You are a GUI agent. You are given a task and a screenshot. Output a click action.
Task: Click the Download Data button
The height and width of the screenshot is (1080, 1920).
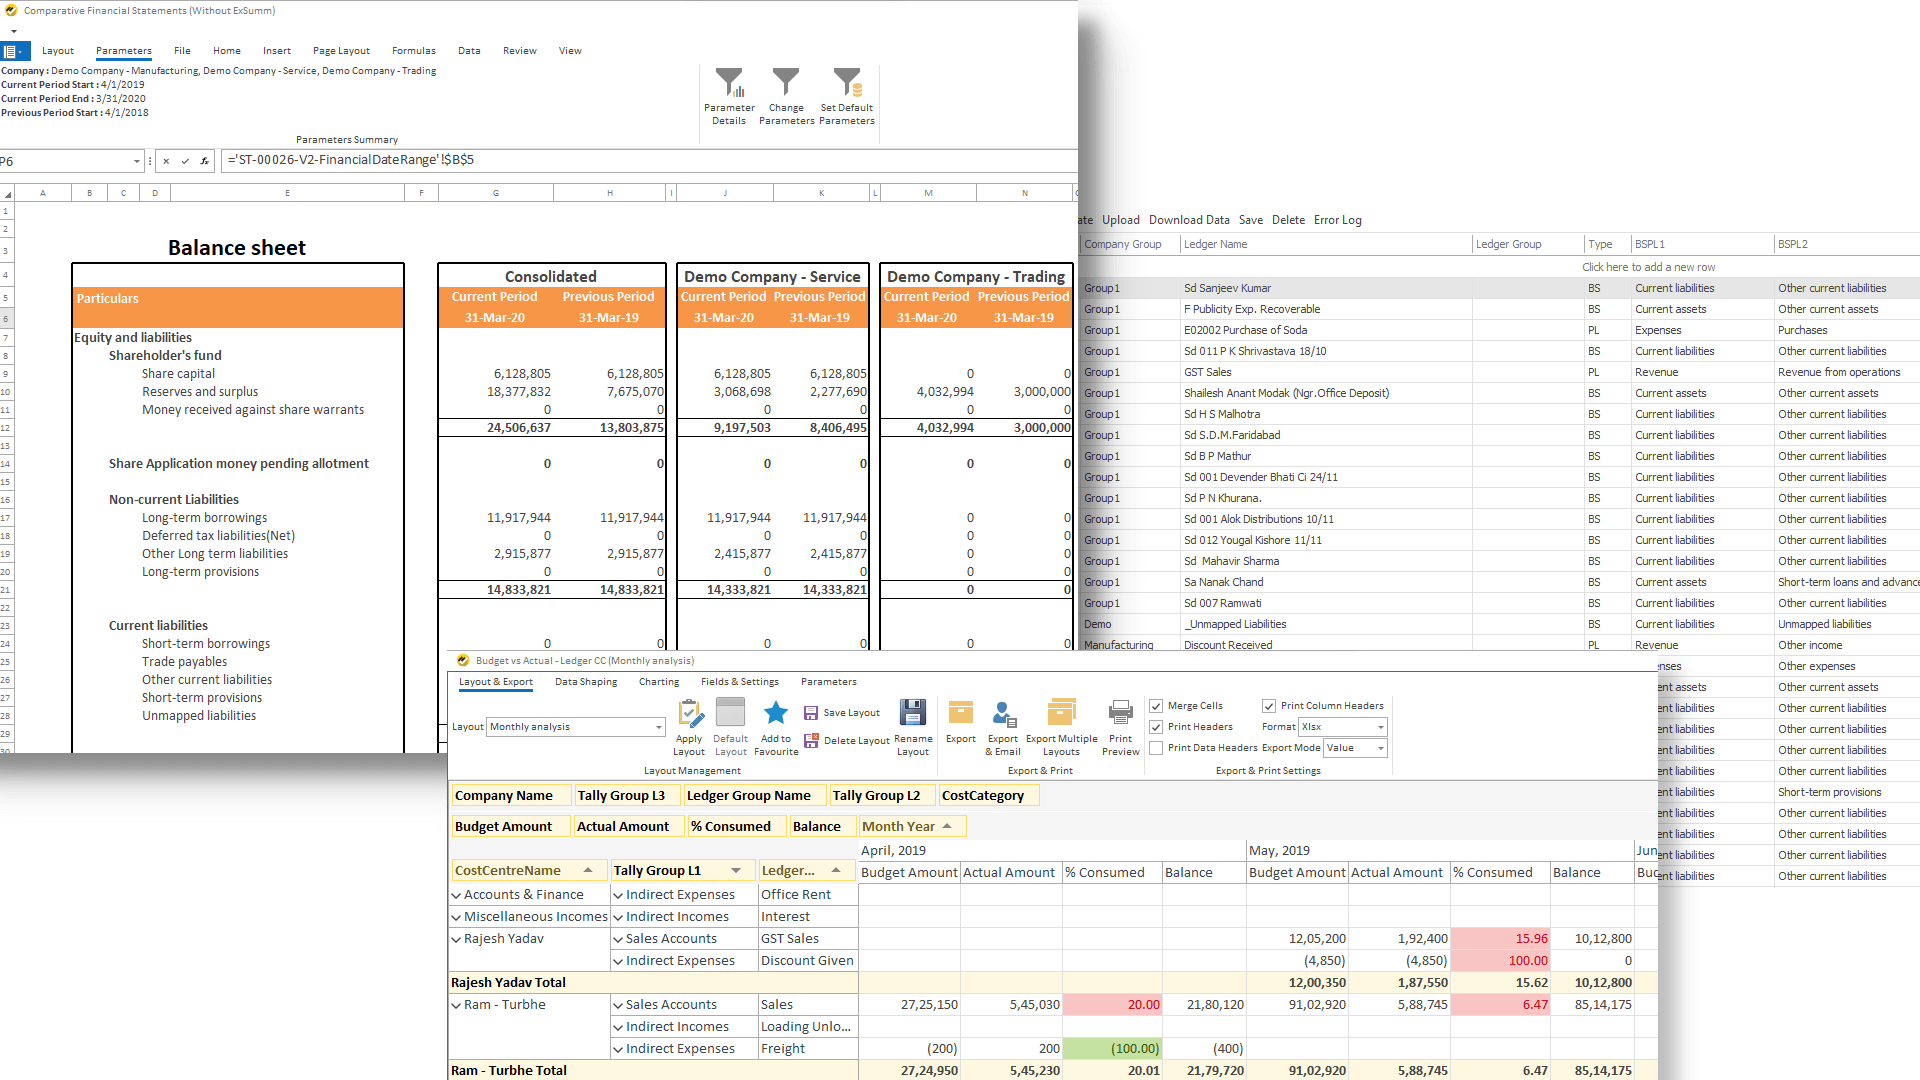point(1188,219)
